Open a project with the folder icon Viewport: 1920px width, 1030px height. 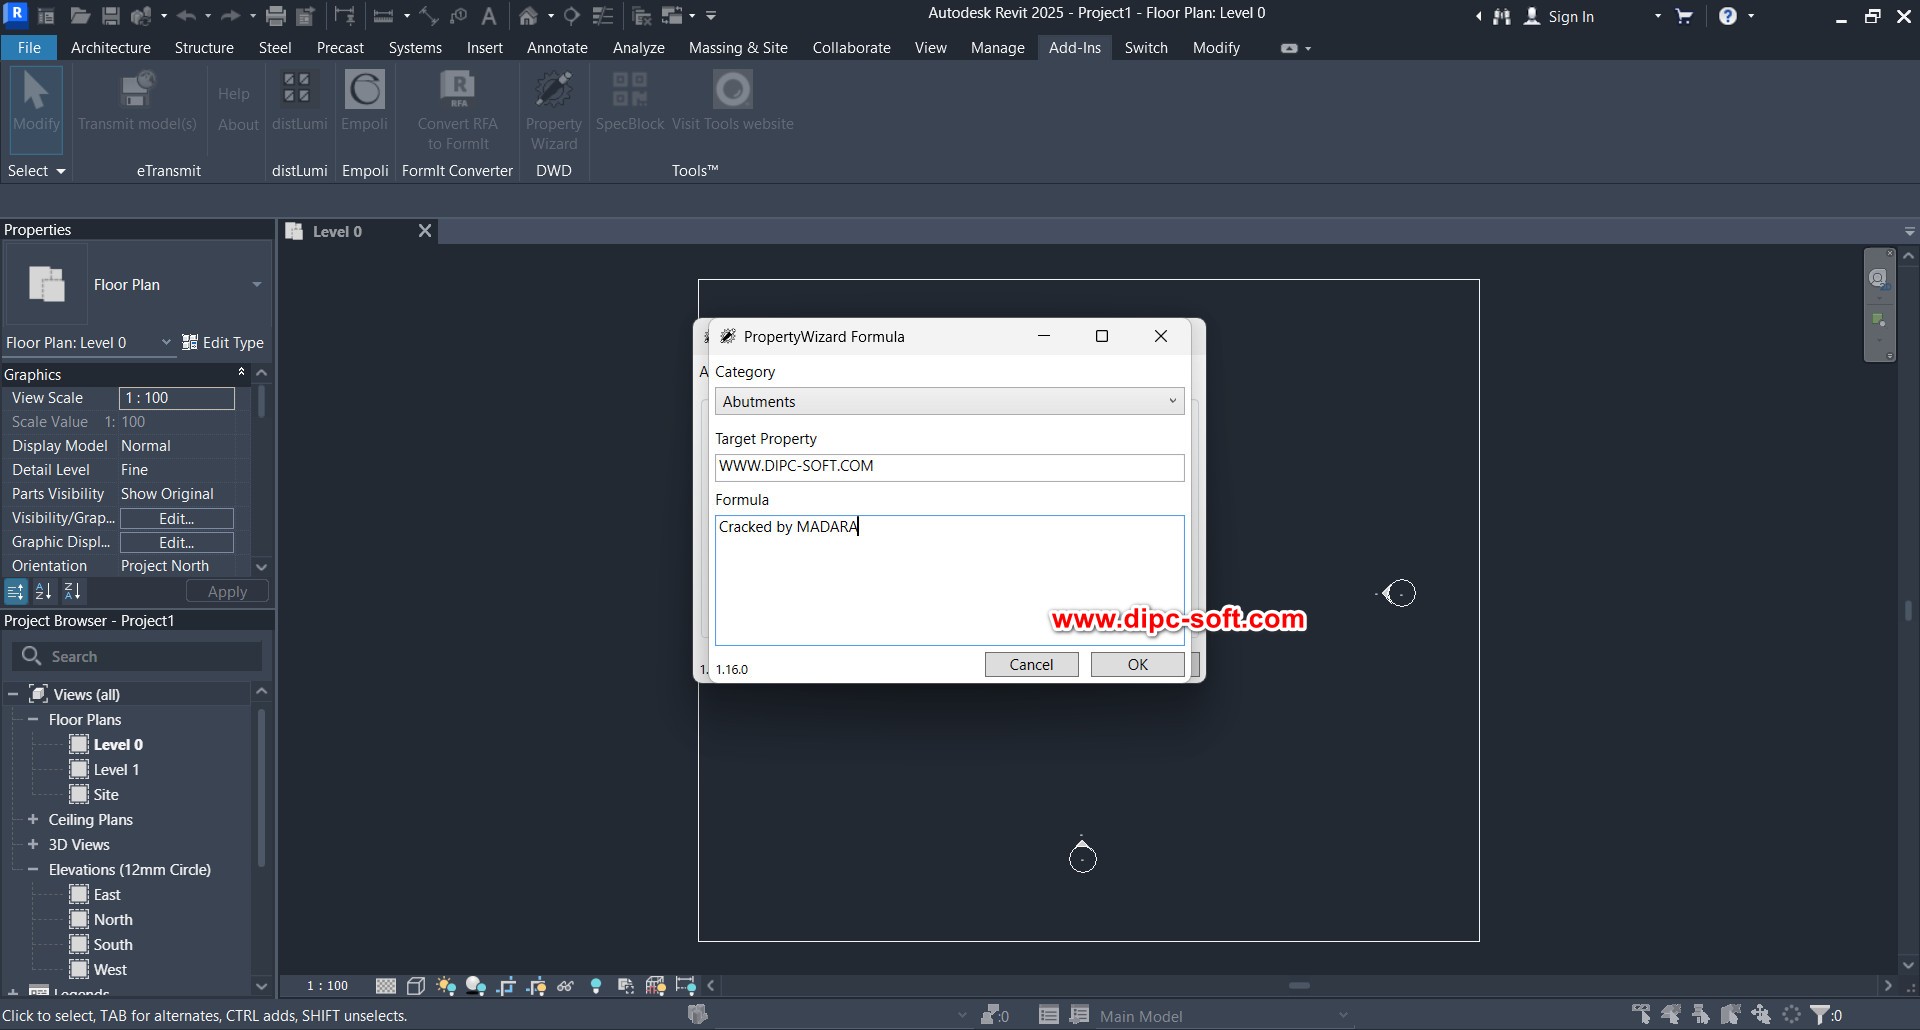[x=80, y=16]
